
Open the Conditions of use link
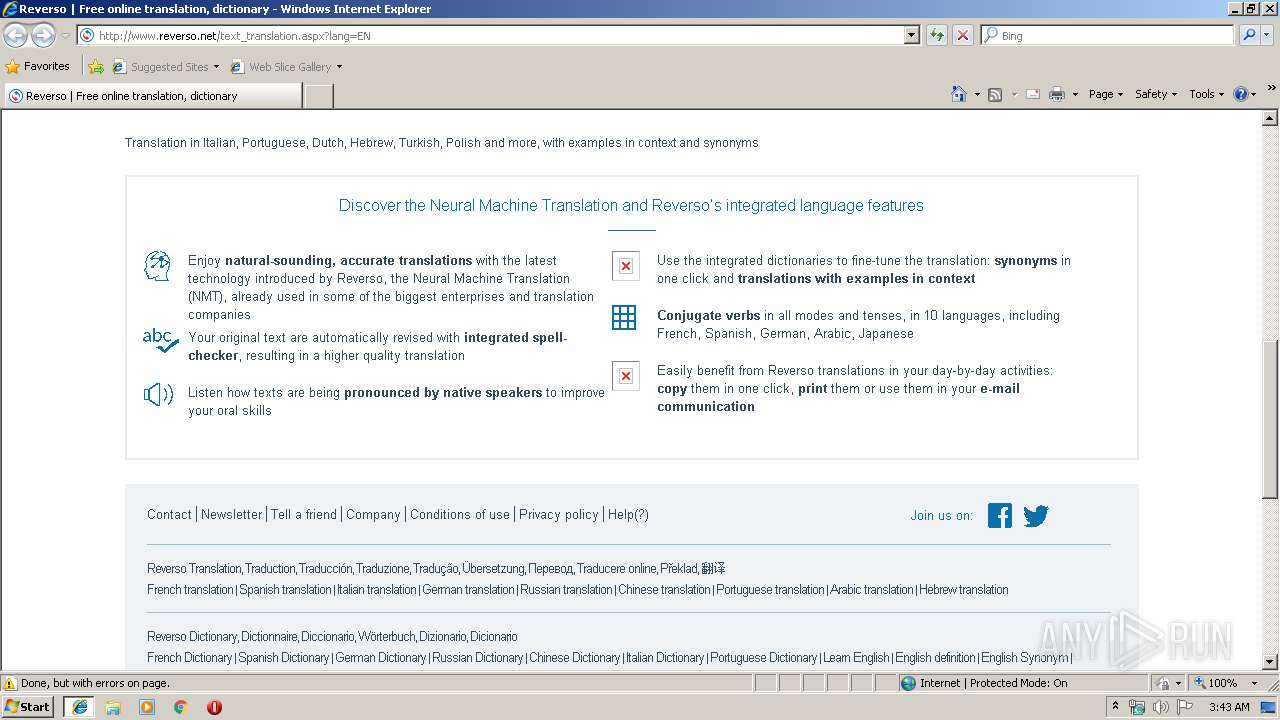tap(460, 514)
